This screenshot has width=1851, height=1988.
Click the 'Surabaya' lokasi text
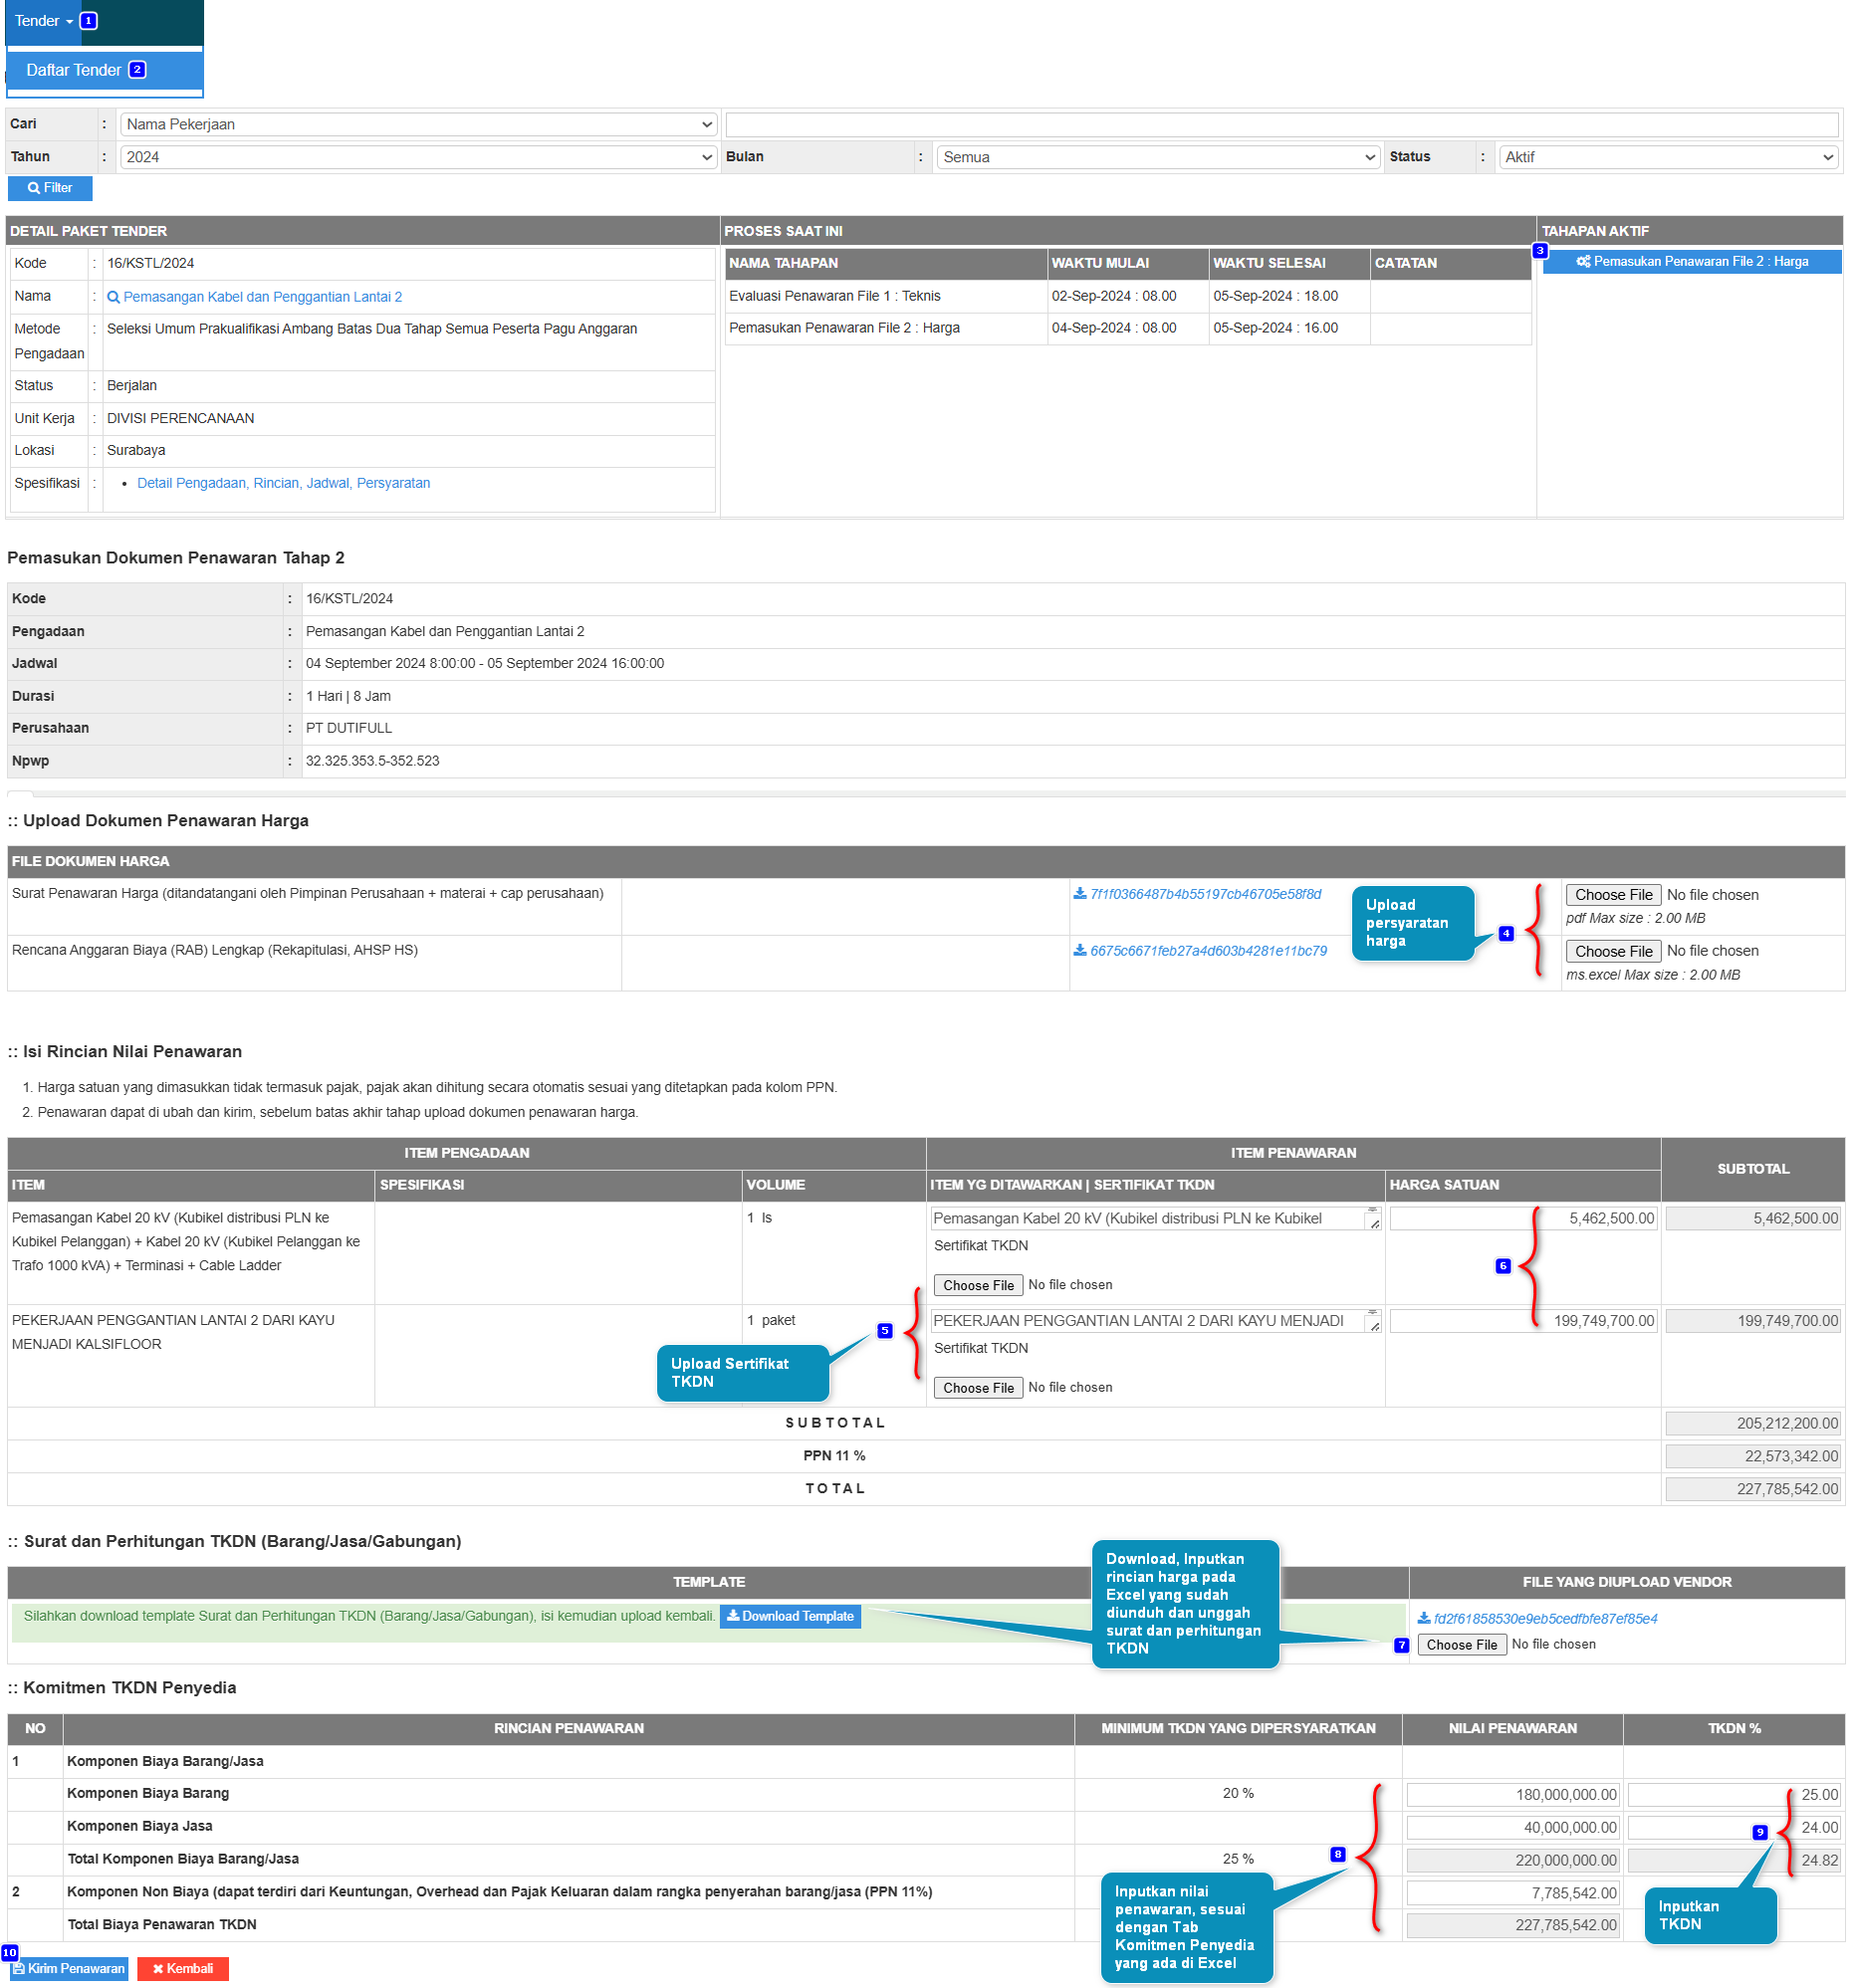pyautogui.click(x=136, y=450)
